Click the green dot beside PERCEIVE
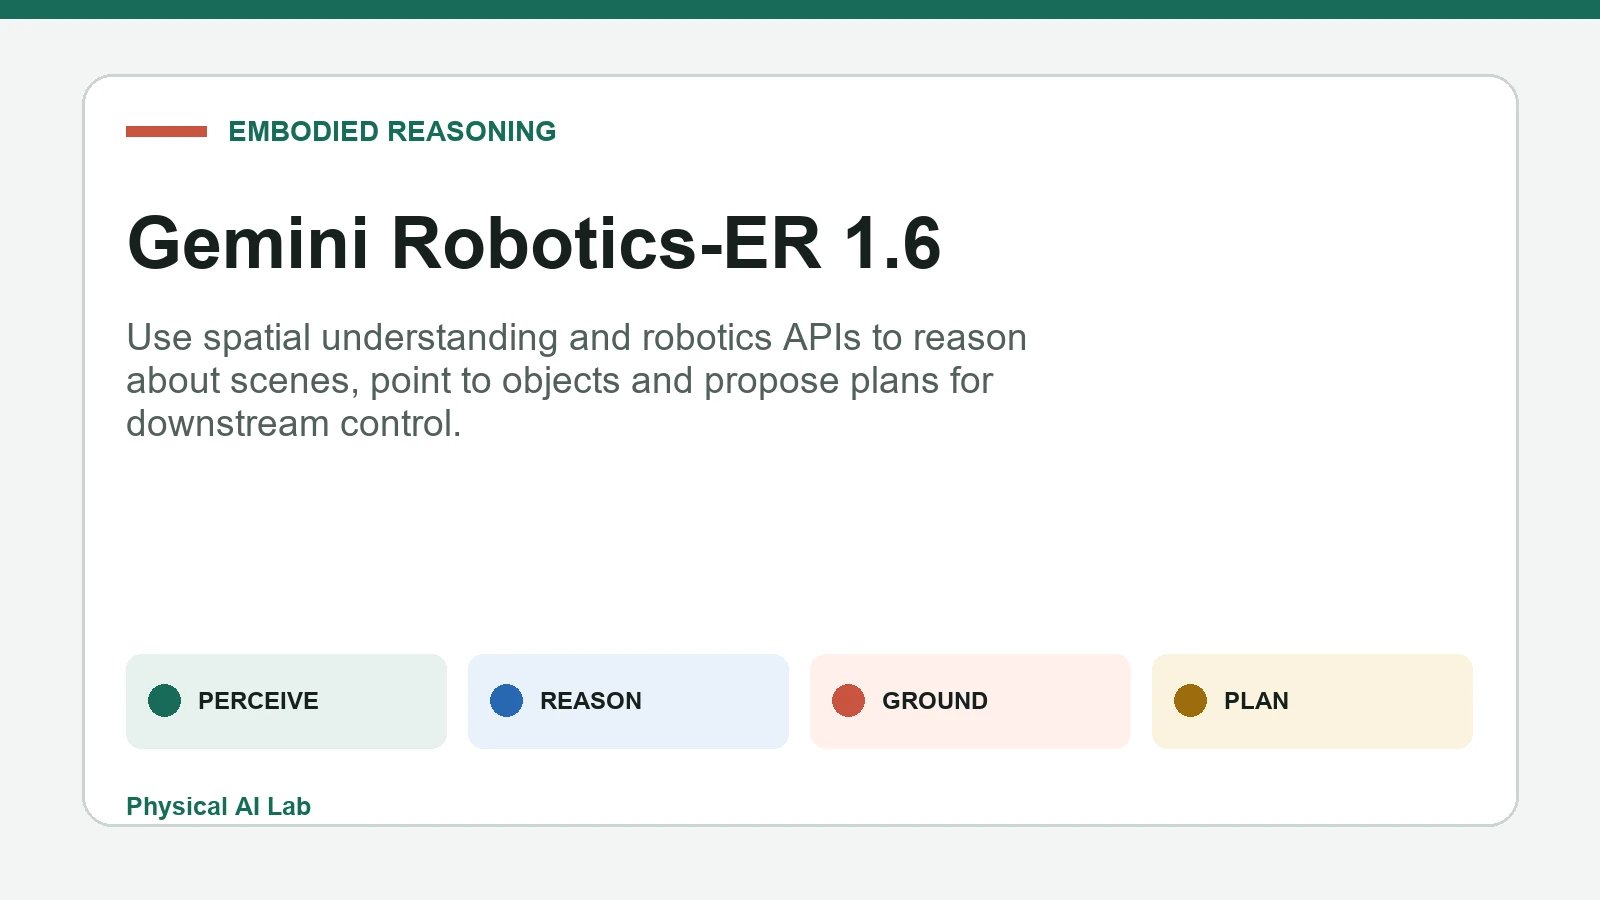Image resolution: width=1600 pixels, height=900 pixels. (164, 700)
